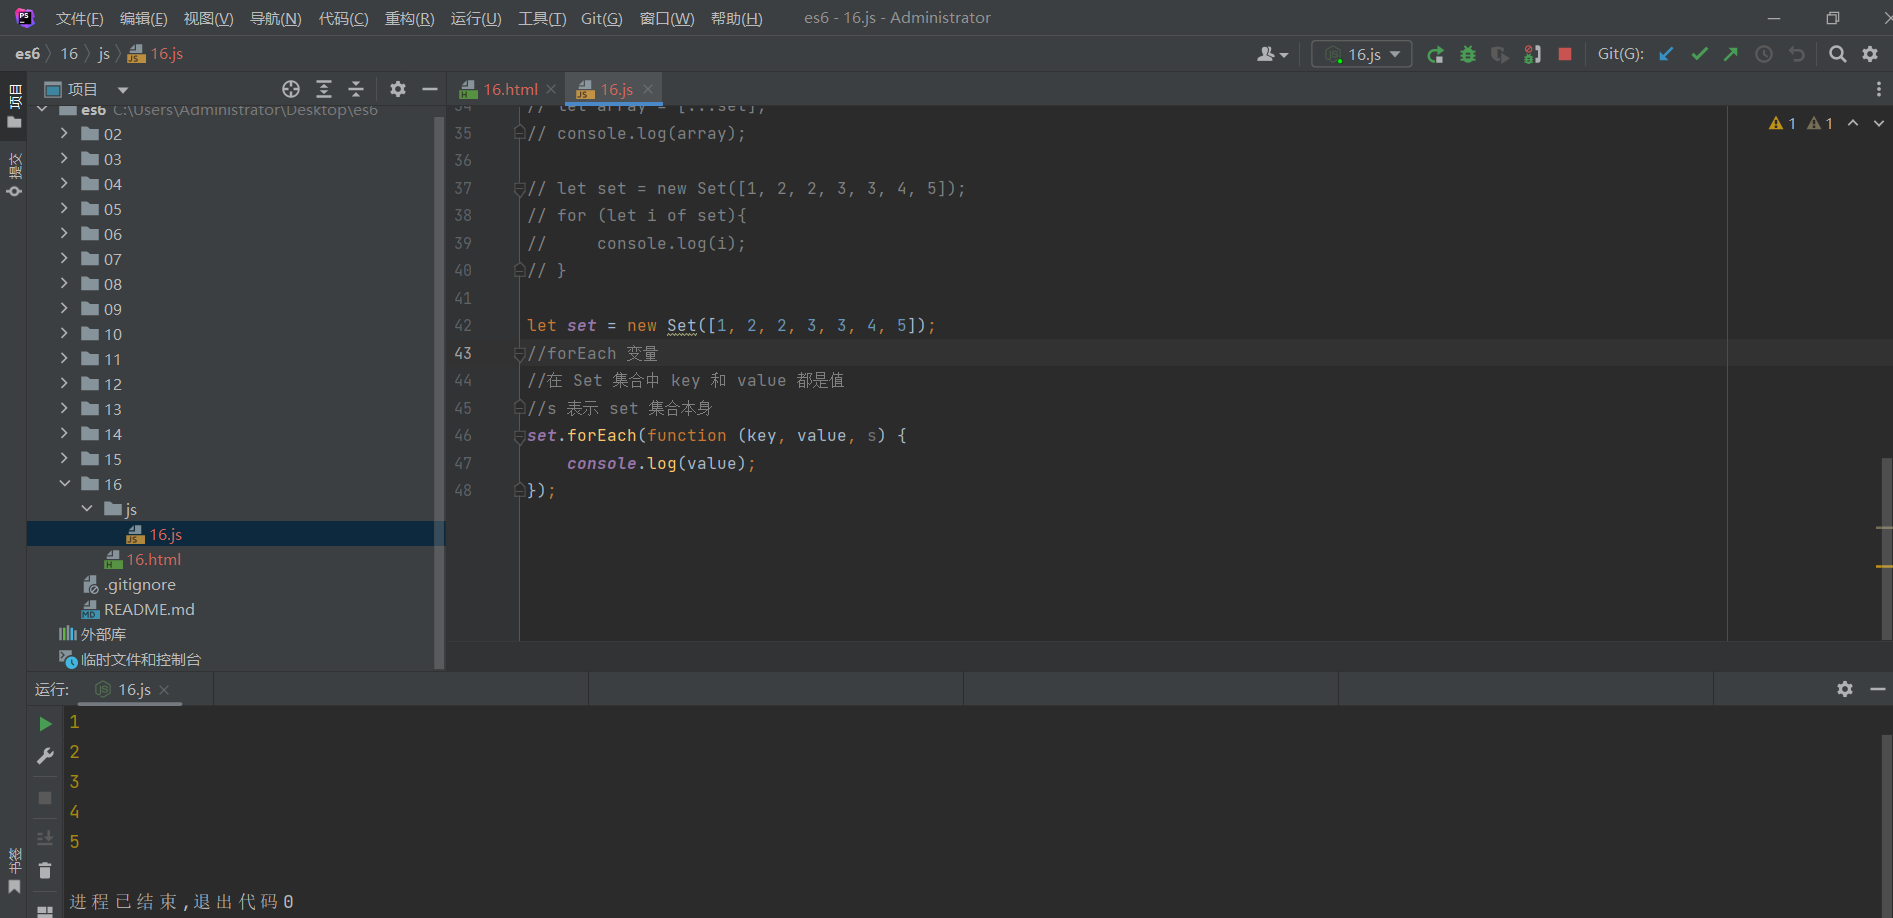The width and height of the screenshot is (1893, 918).
Task: Click the 项目 vertical tool window button
Action: 14,107
